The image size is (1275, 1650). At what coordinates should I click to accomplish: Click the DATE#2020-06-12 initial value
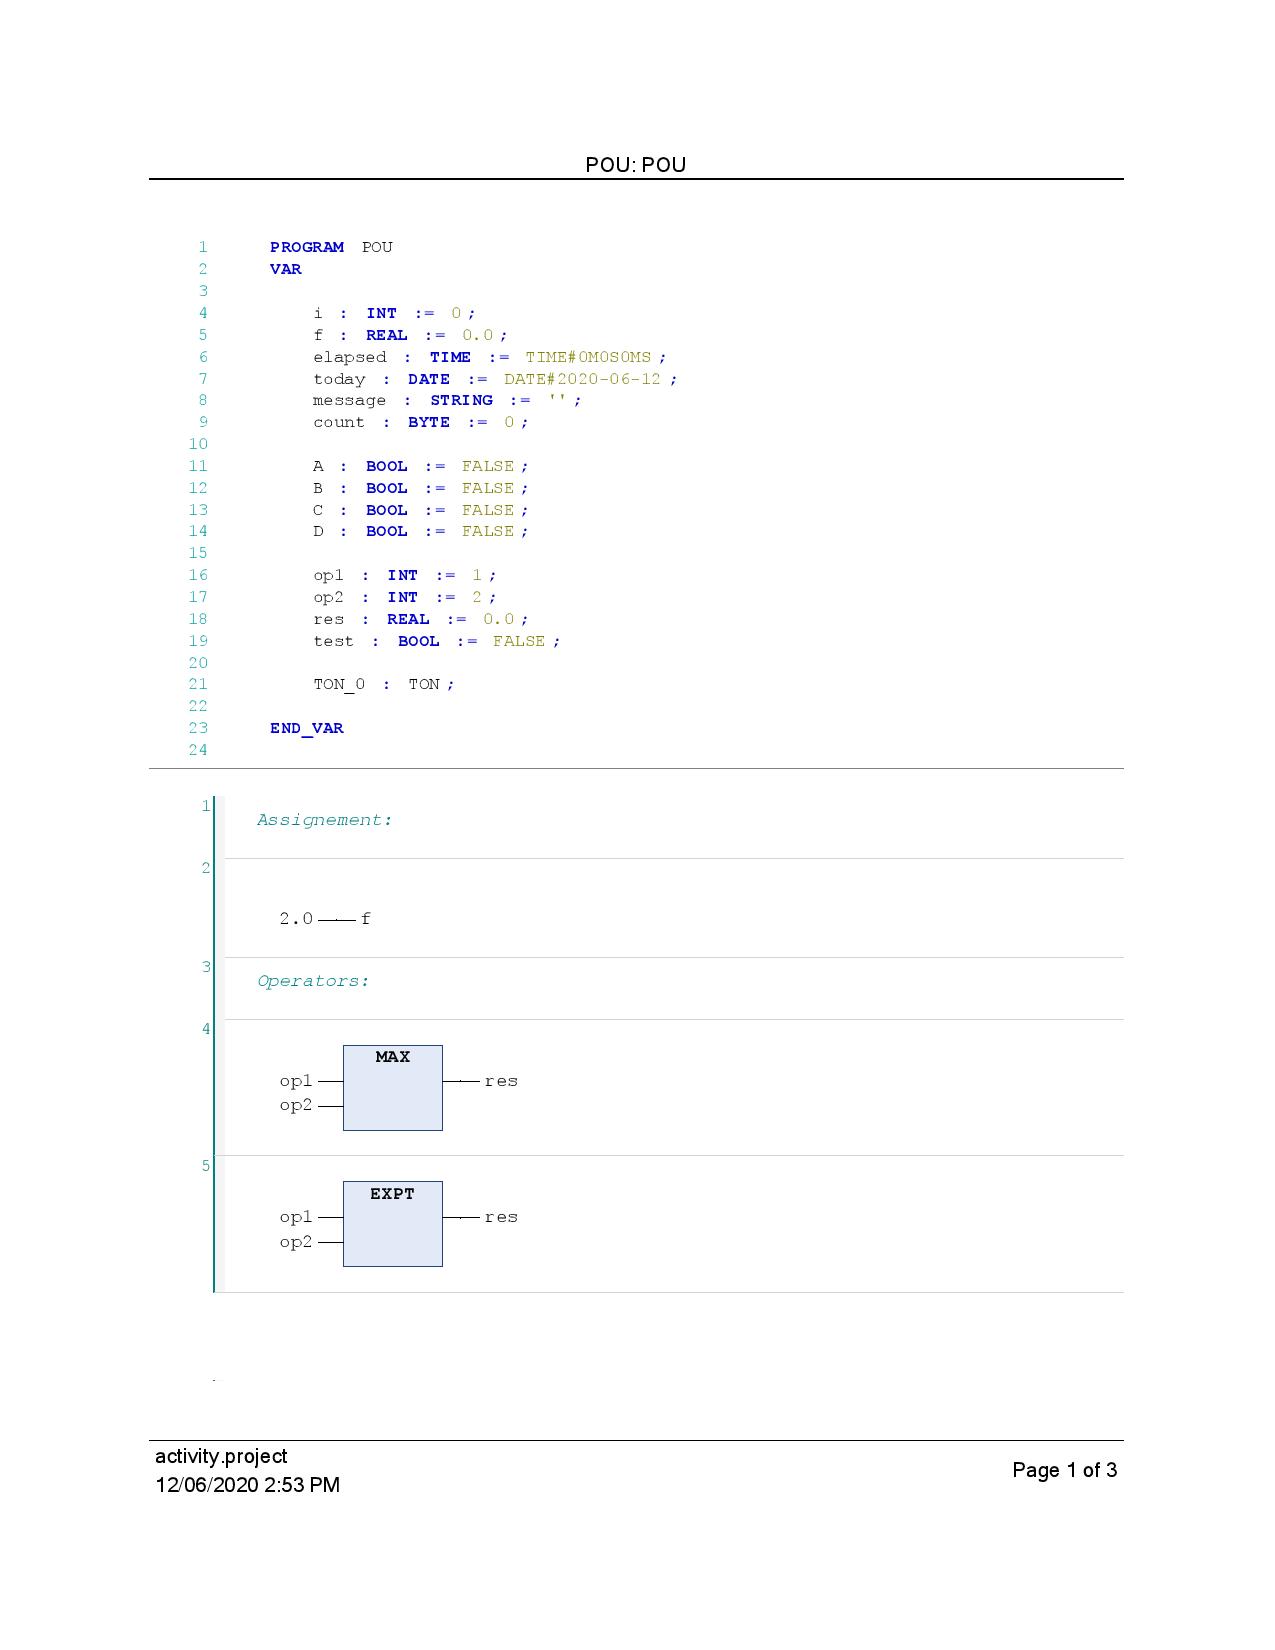point(582,379)
